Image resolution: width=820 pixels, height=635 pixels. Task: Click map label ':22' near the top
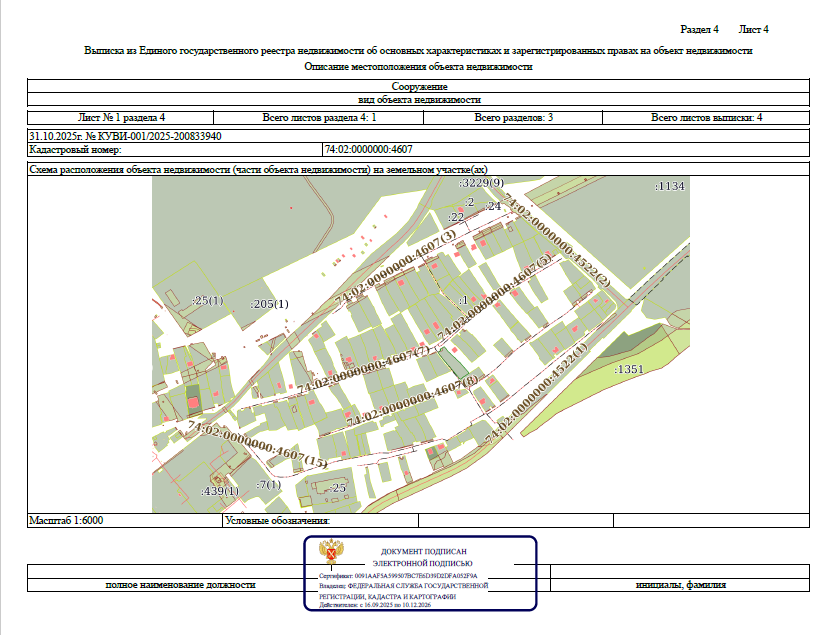click(x=456, y=217)
